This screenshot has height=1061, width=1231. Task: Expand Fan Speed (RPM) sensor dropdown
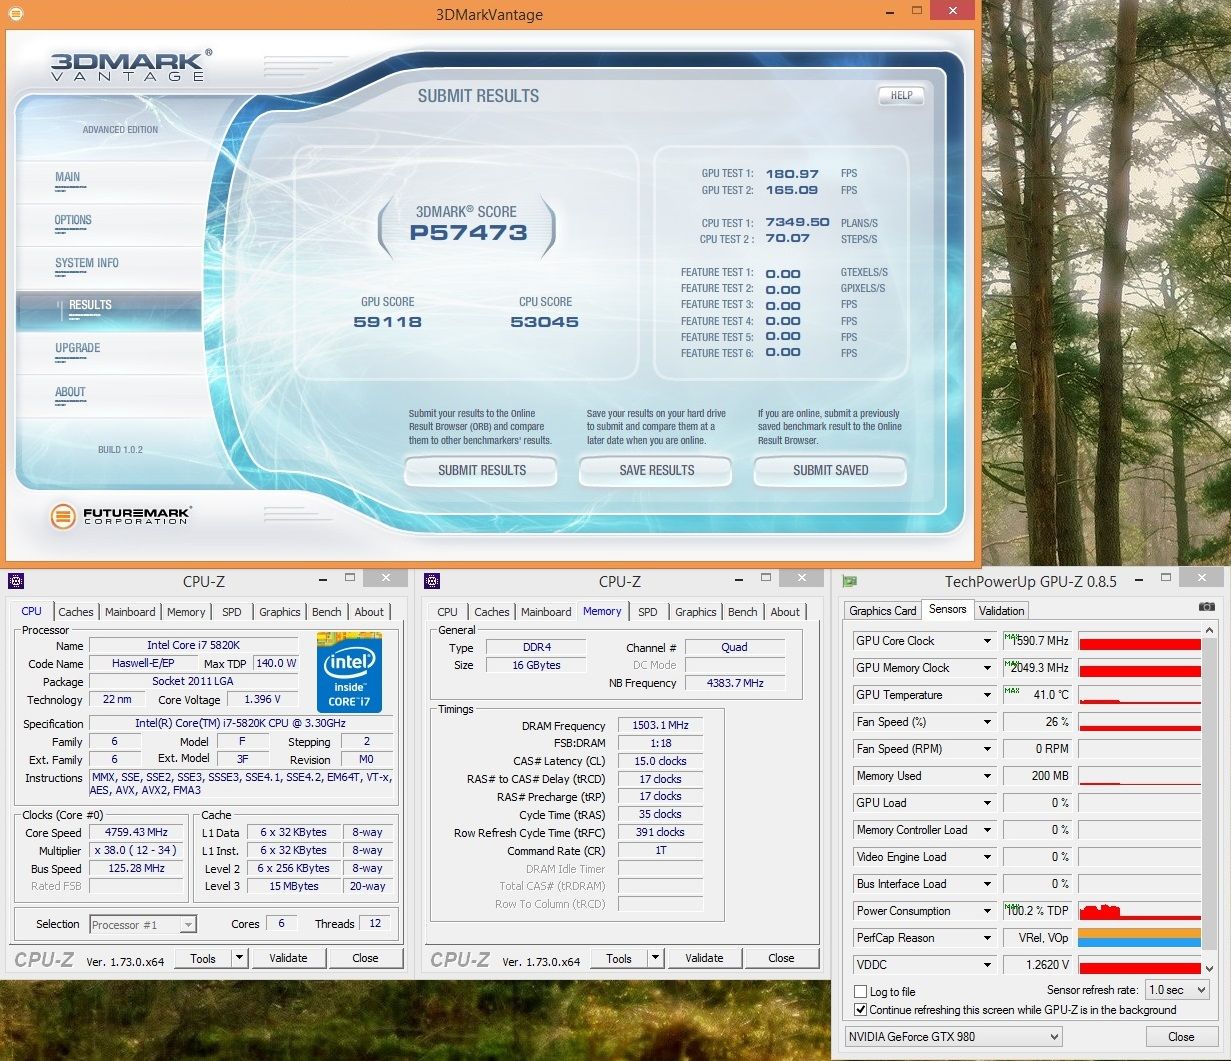(x=987, y=749)
